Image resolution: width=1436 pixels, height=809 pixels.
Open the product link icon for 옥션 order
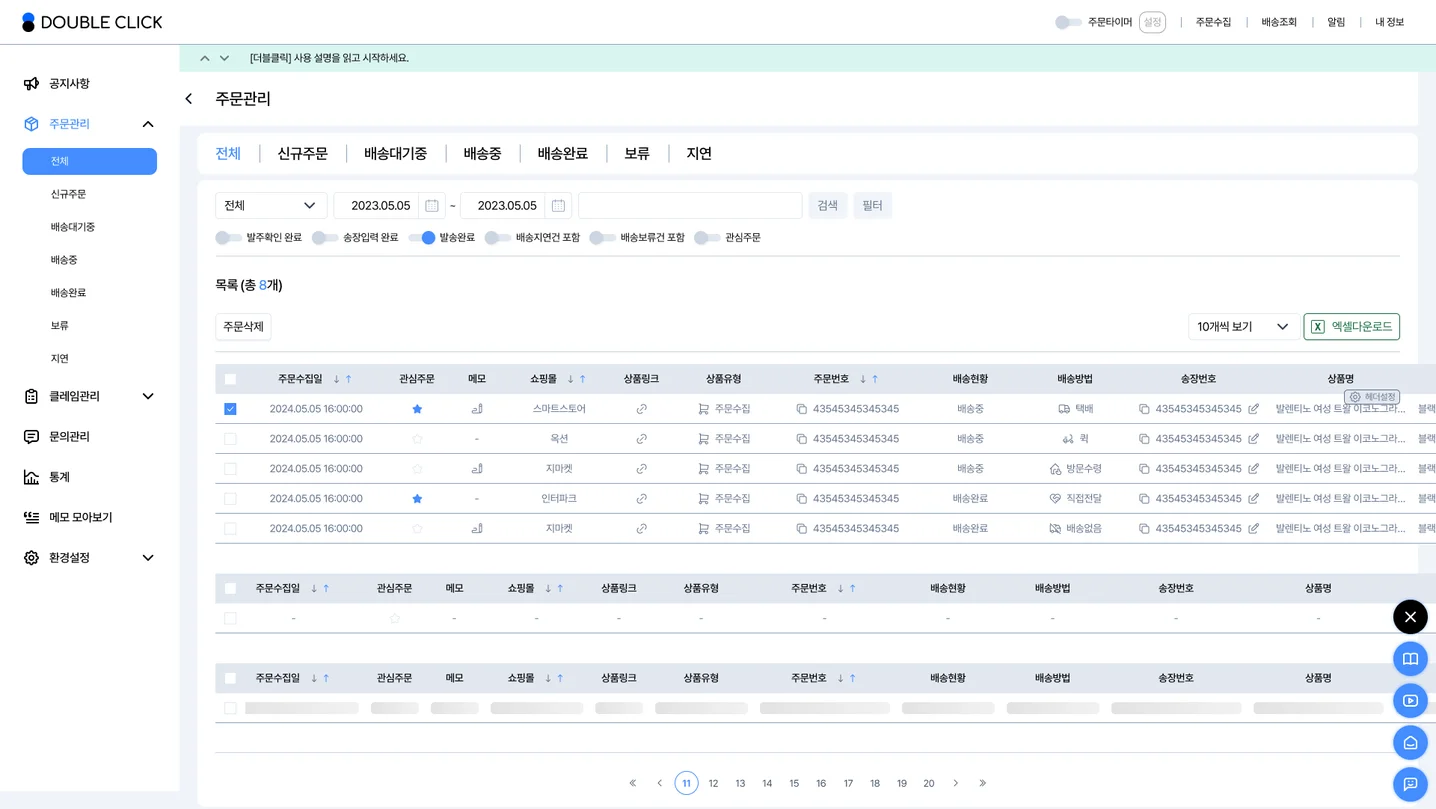coord(641,439)
